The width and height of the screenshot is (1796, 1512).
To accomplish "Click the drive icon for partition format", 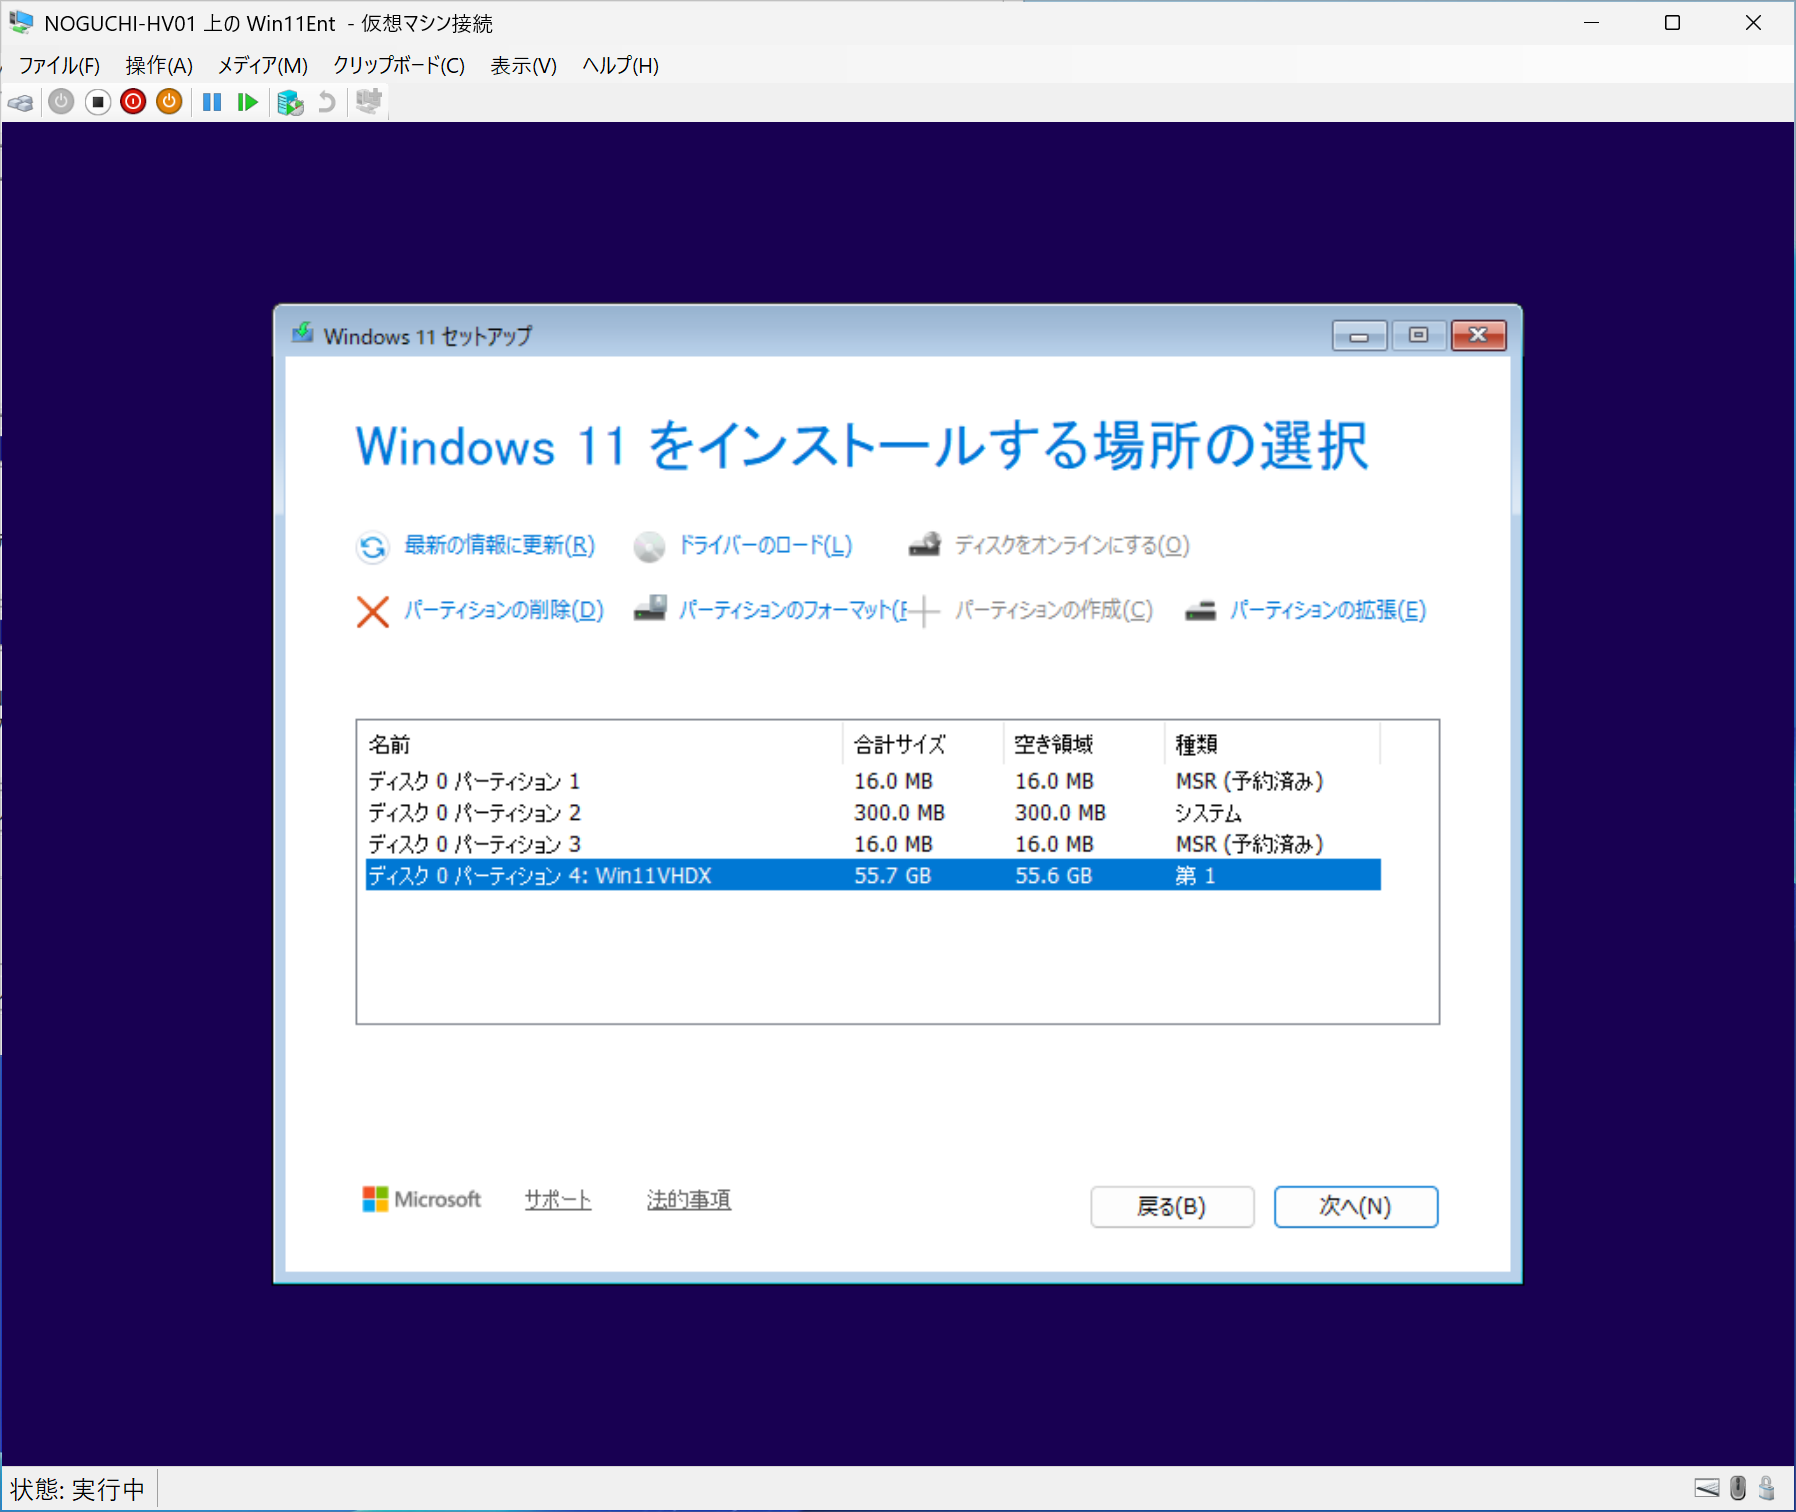I will 650,609.
